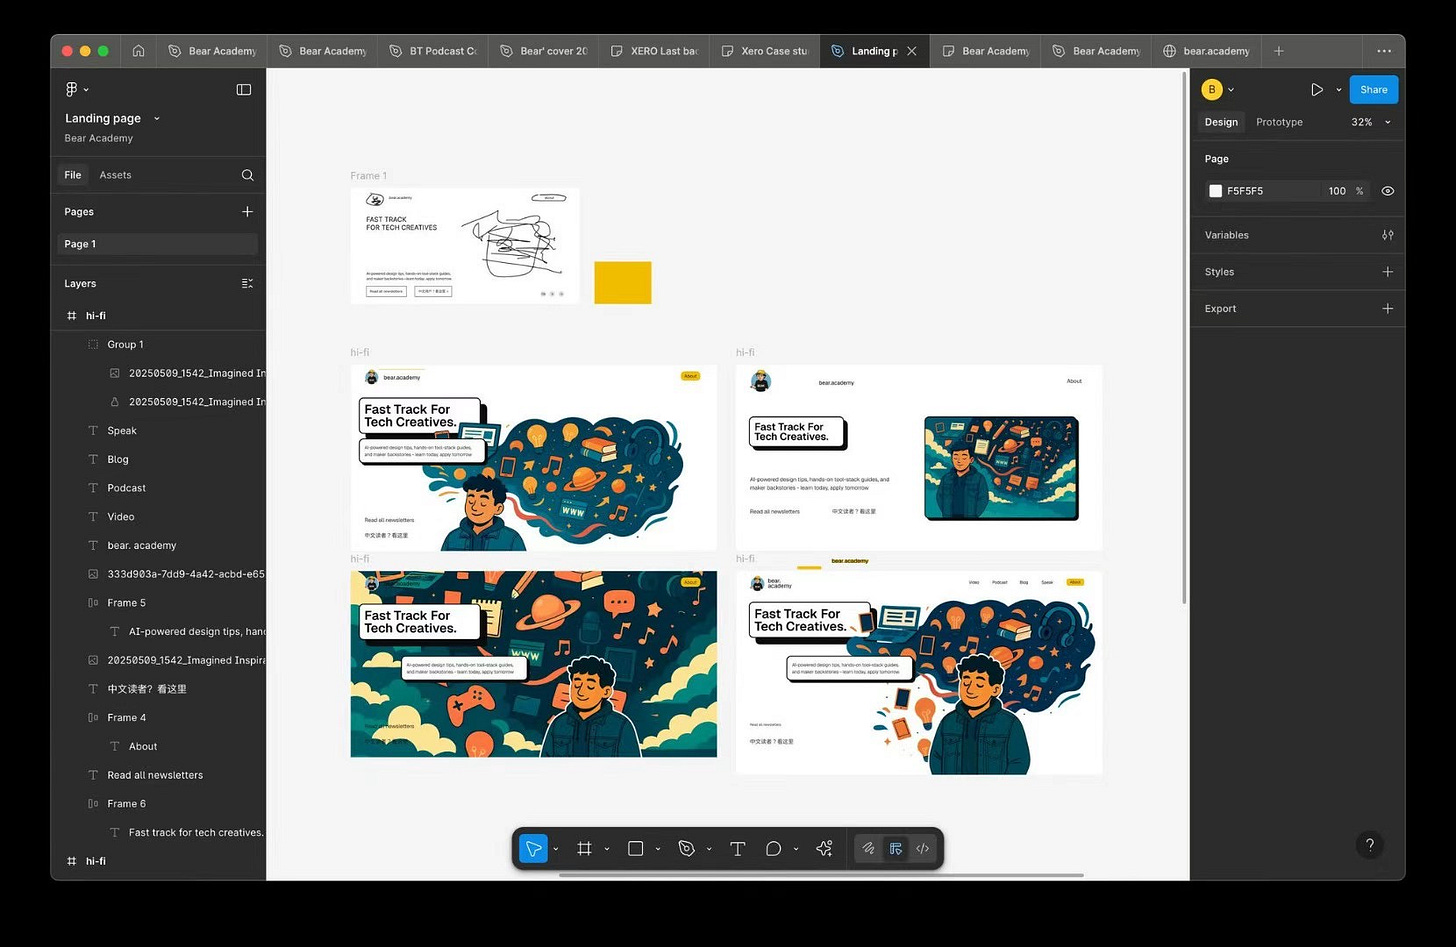Select the Text tool
This screenshot has width=1456, height=947.
(737, 848)
